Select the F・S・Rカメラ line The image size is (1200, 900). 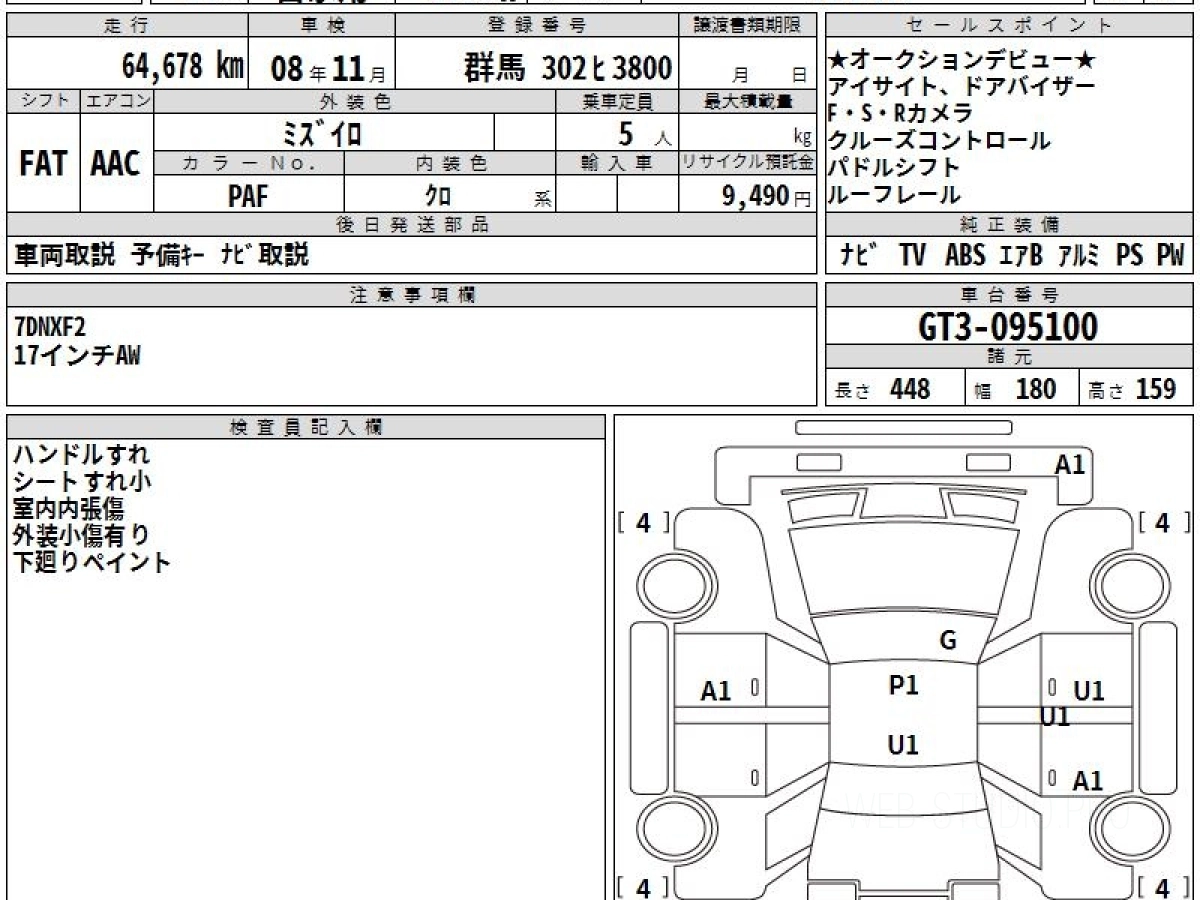click(x=901, y=113)
